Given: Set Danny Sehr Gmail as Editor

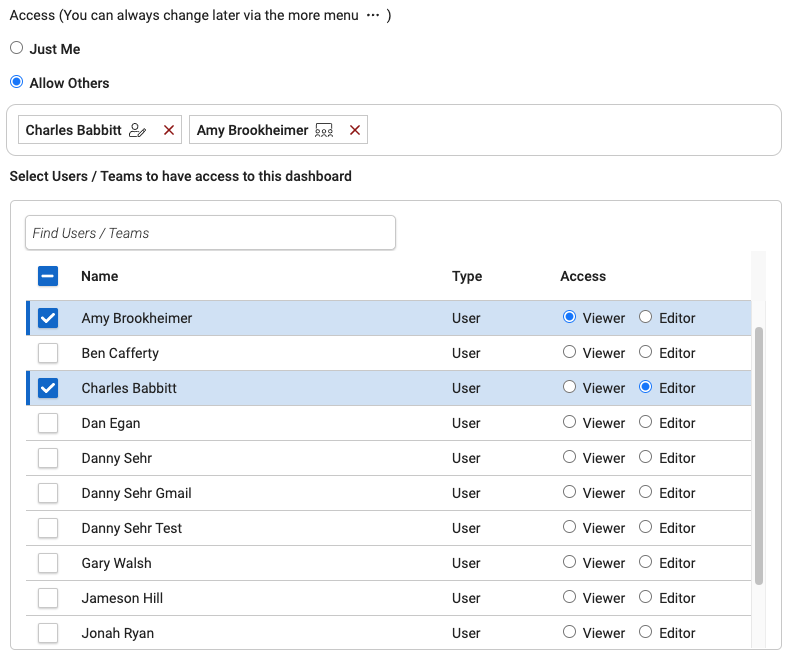Looking at the screenshot, I should 645,492.
